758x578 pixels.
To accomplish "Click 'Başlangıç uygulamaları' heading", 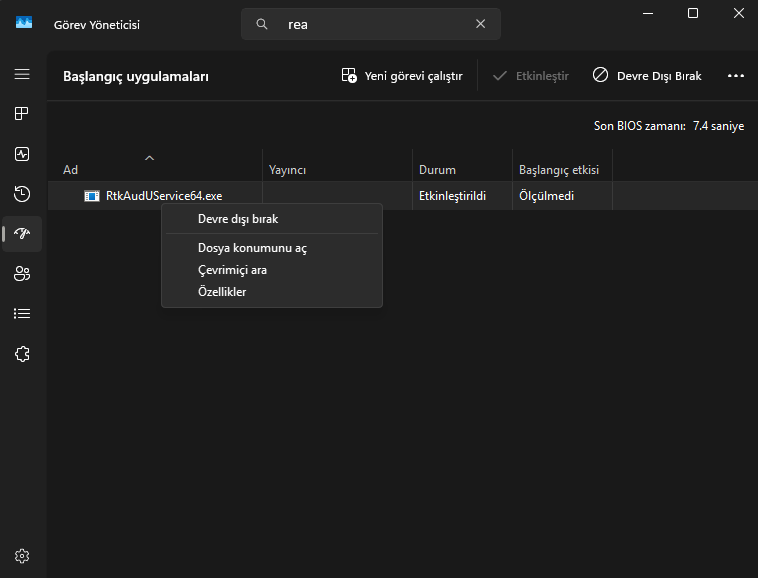I will [136, 76].
